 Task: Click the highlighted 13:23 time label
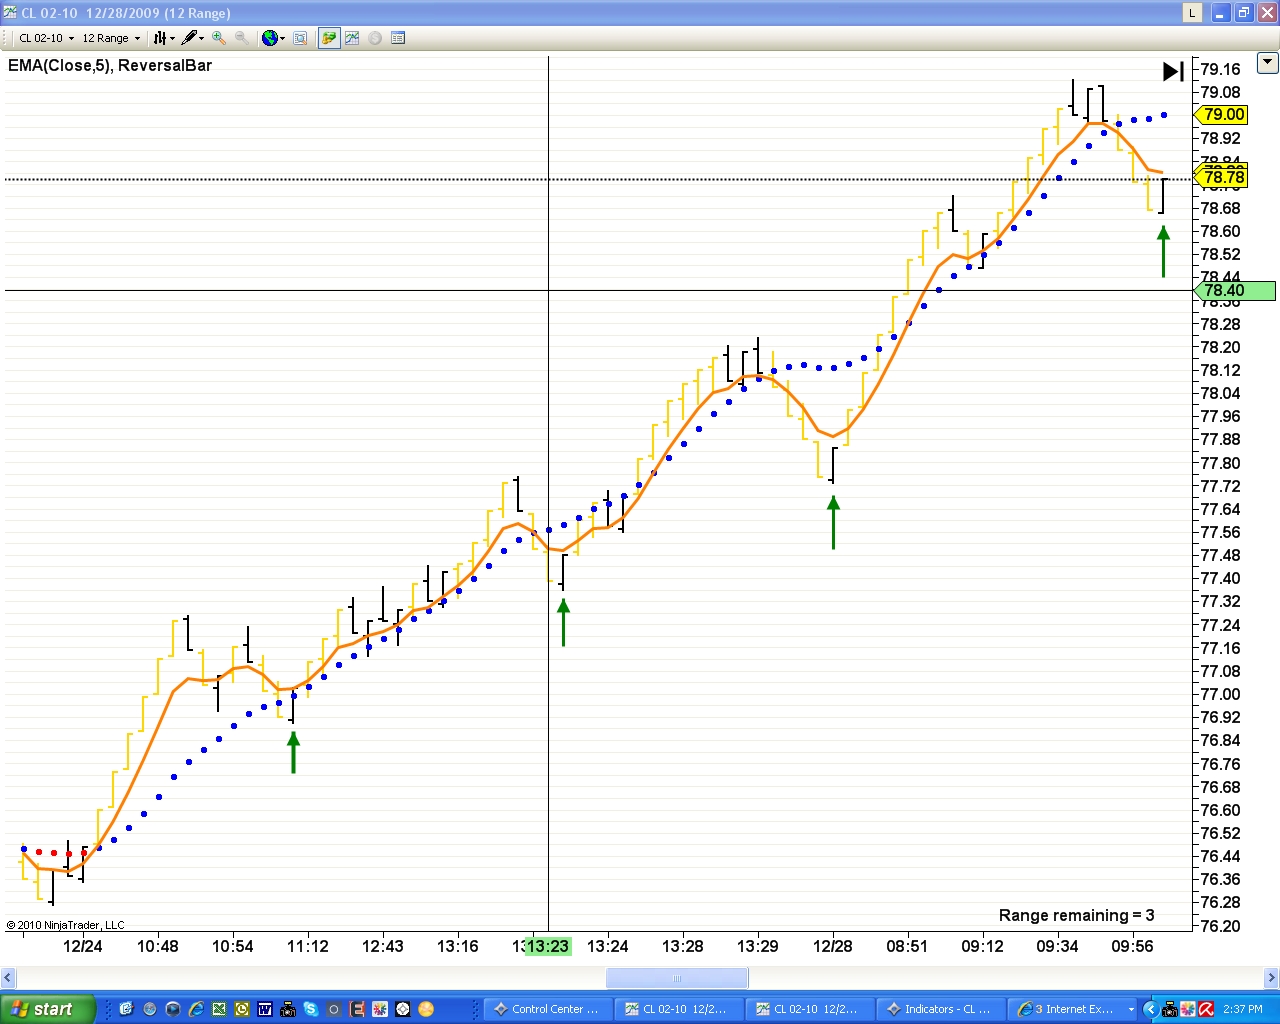pos(548,946)
